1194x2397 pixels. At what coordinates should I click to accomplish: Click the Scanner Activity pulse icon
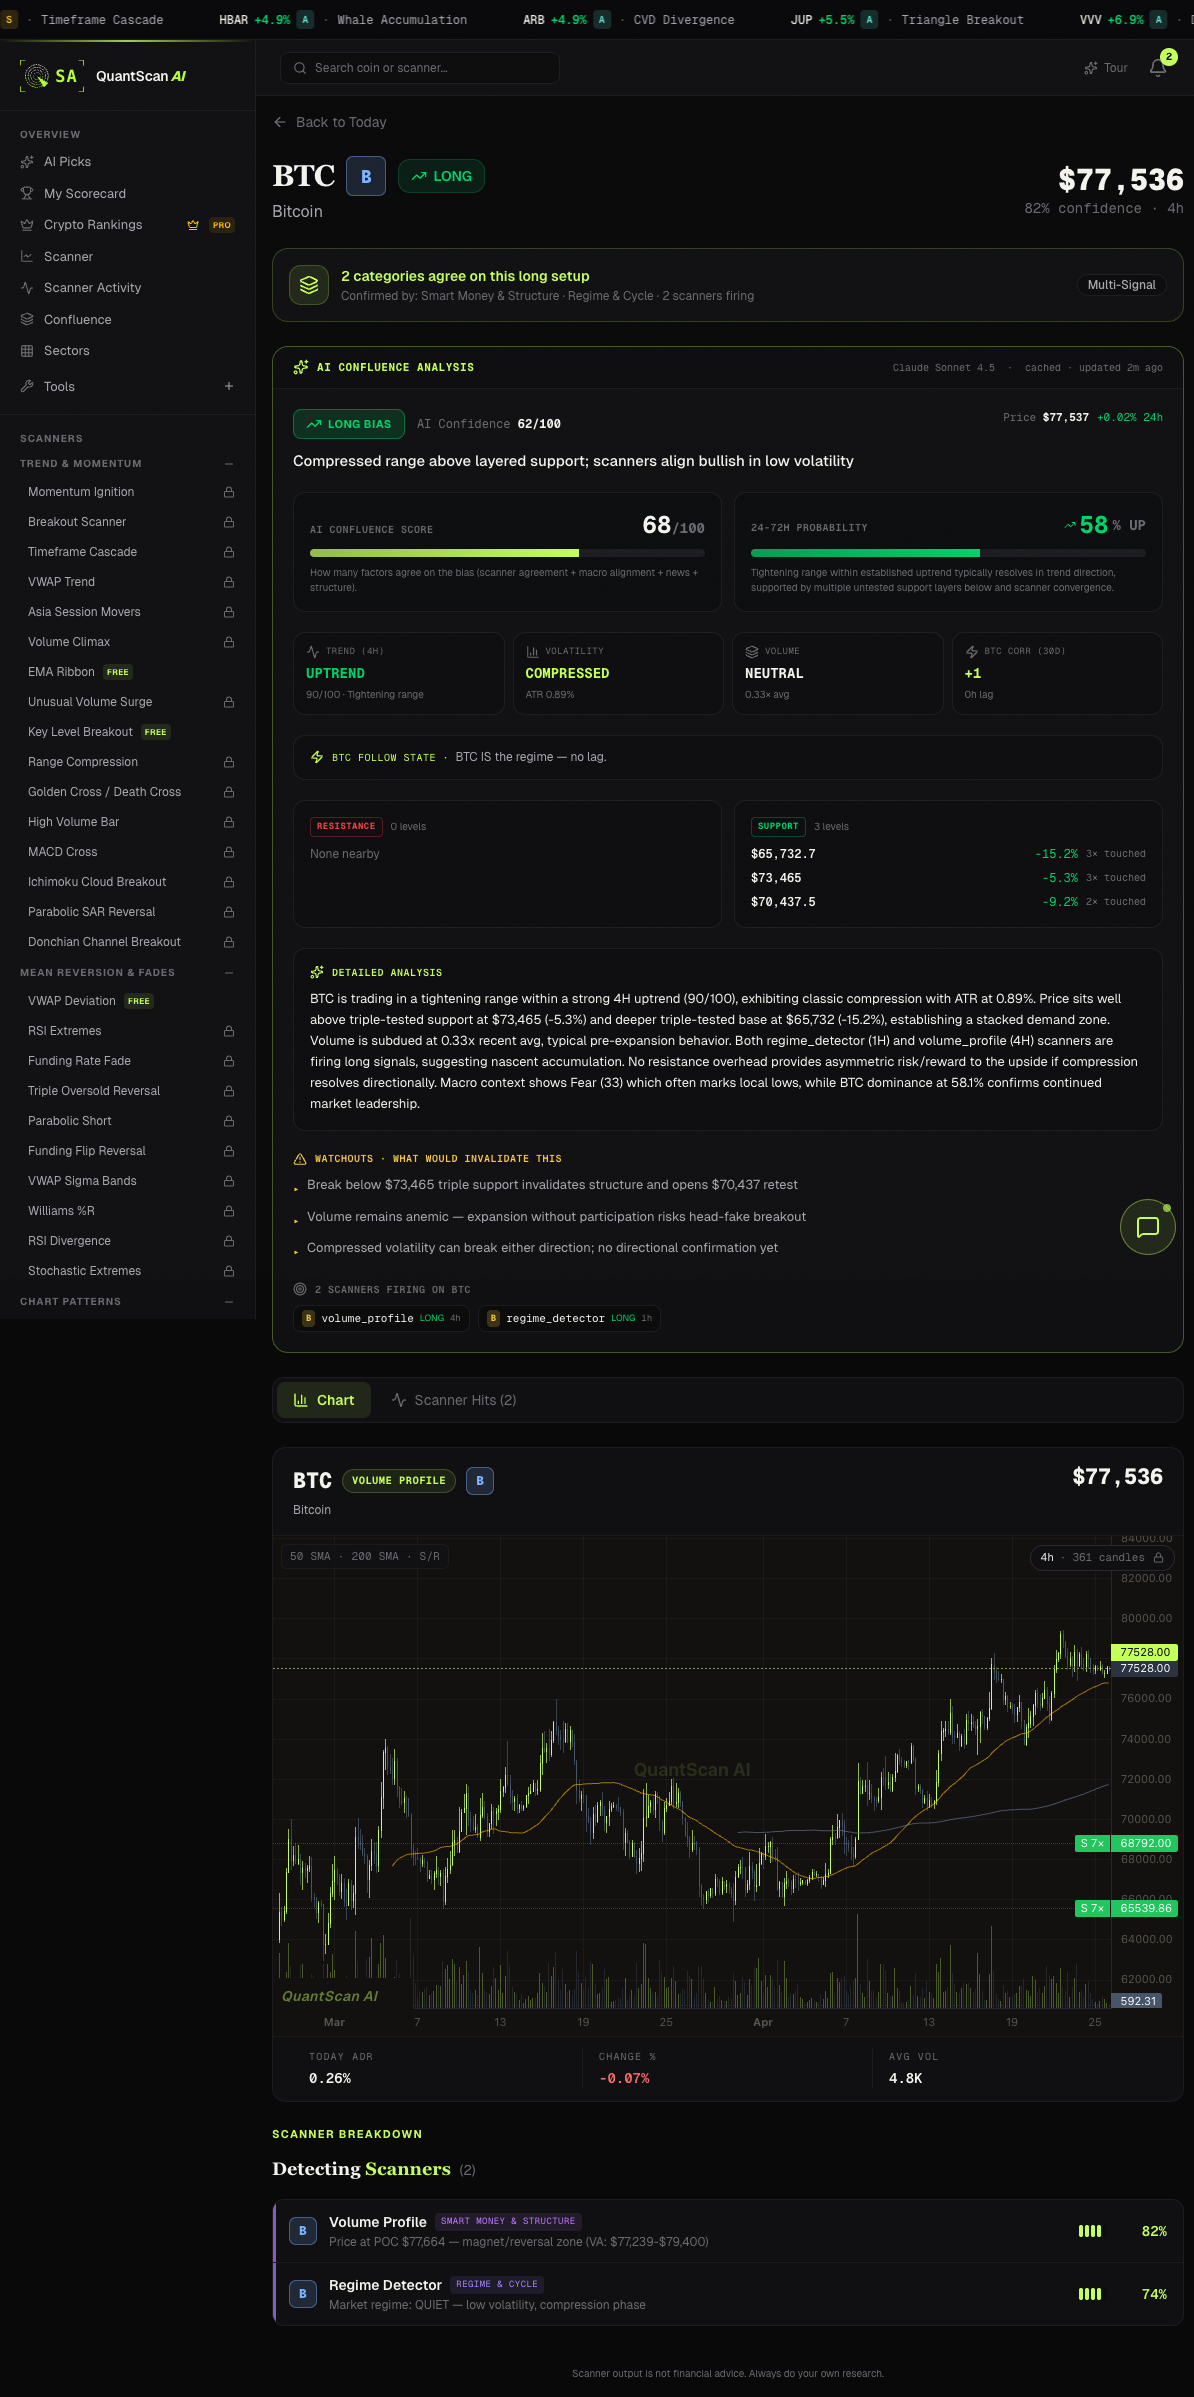point(27,288)
